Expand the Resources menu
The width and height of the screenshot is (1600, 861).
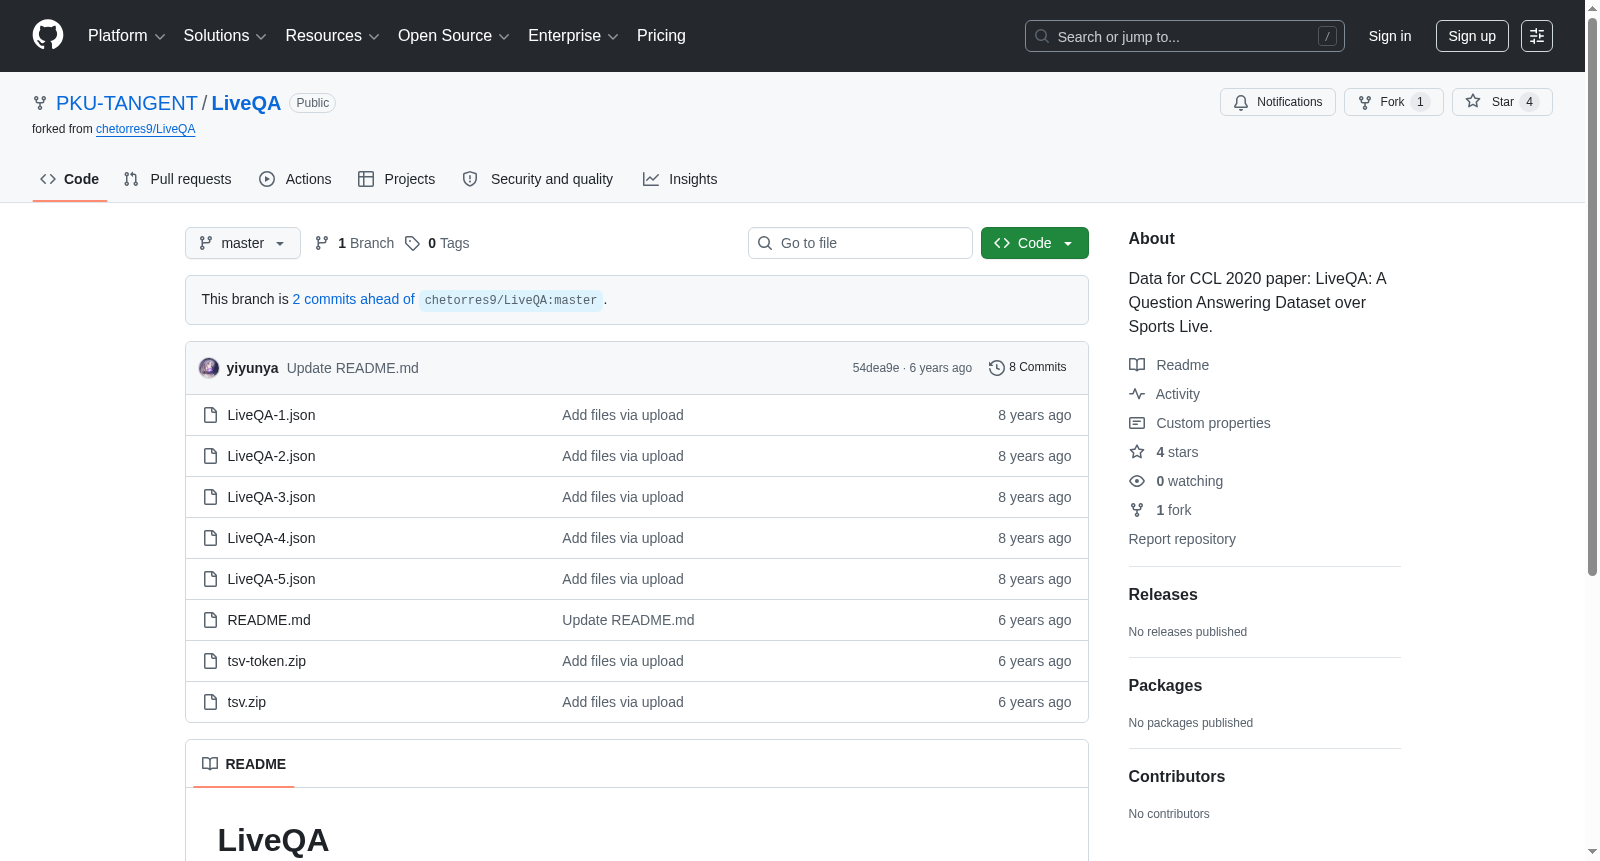click(x=332, y=36)
